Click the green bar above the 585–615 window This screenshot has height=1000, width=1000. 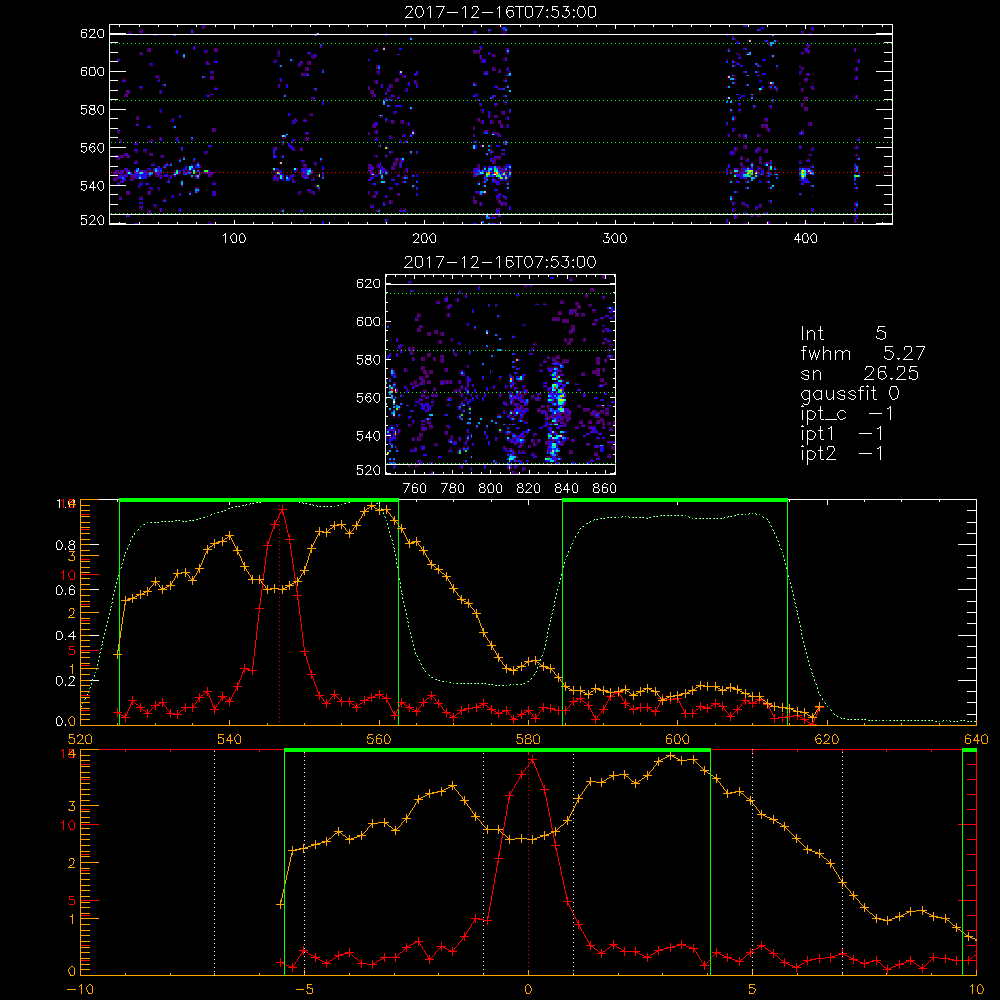(675, 501)
